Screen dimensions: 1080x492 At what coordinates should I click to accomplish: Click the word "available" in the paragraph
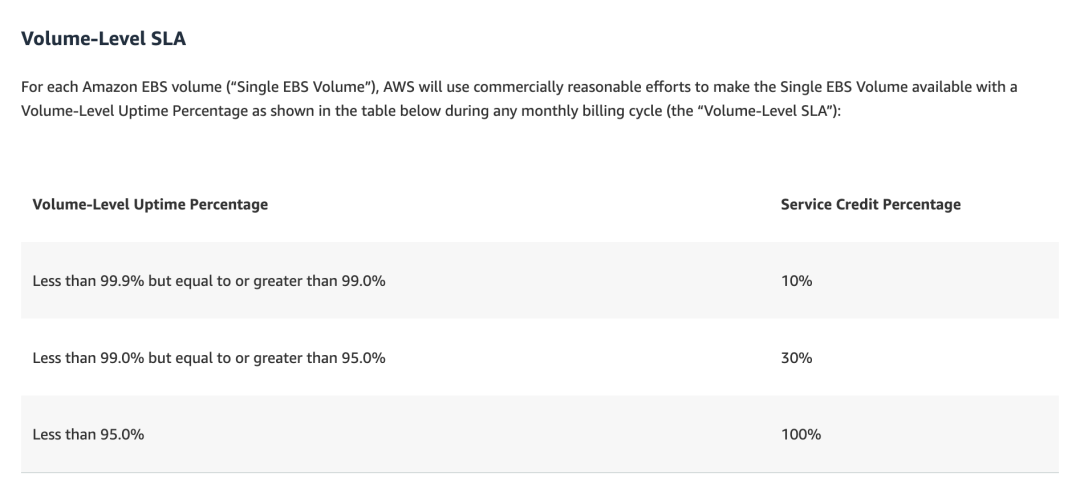click(955, 88)
